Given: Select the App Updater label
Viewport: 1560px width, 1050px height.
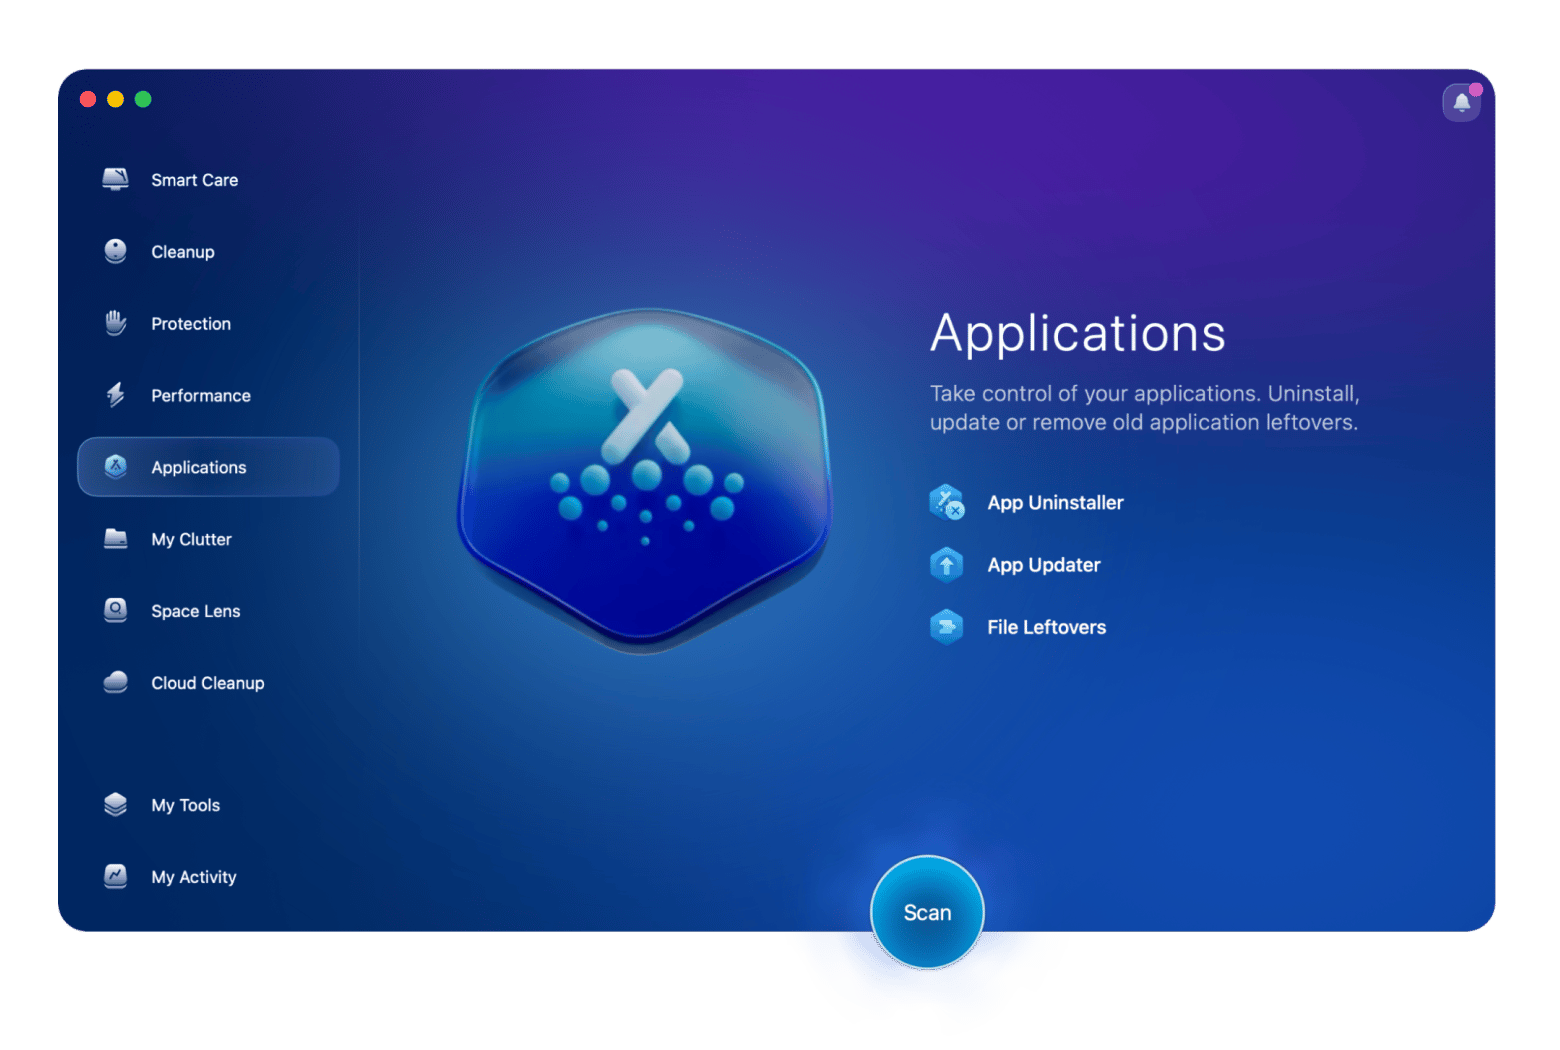Looking at the screenshot, I should pyautogui.click(x=1044, y=565).
